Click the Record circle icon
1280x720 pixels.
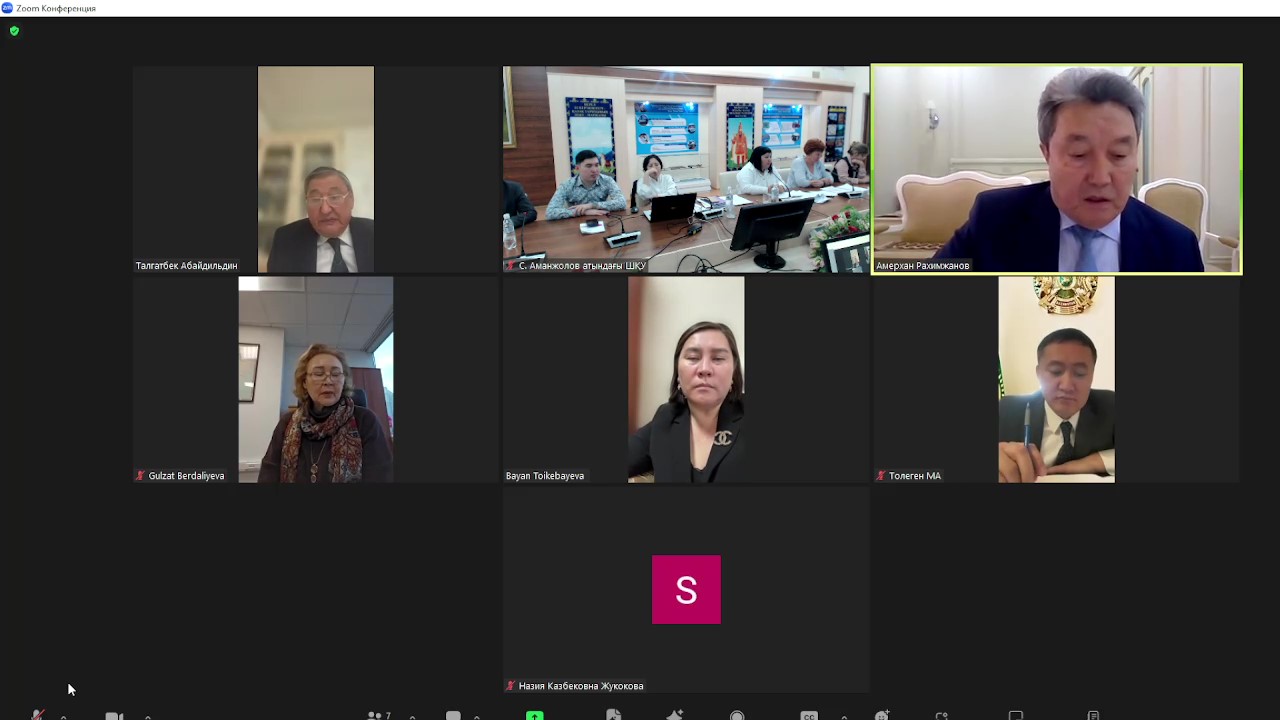[737, 715]
